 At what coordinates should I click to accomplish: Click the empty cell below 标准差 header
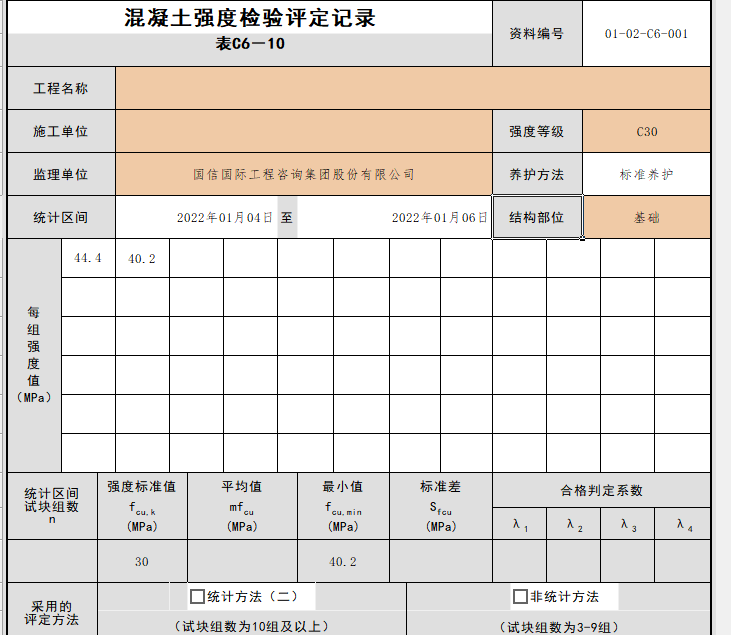click(441, 561)
